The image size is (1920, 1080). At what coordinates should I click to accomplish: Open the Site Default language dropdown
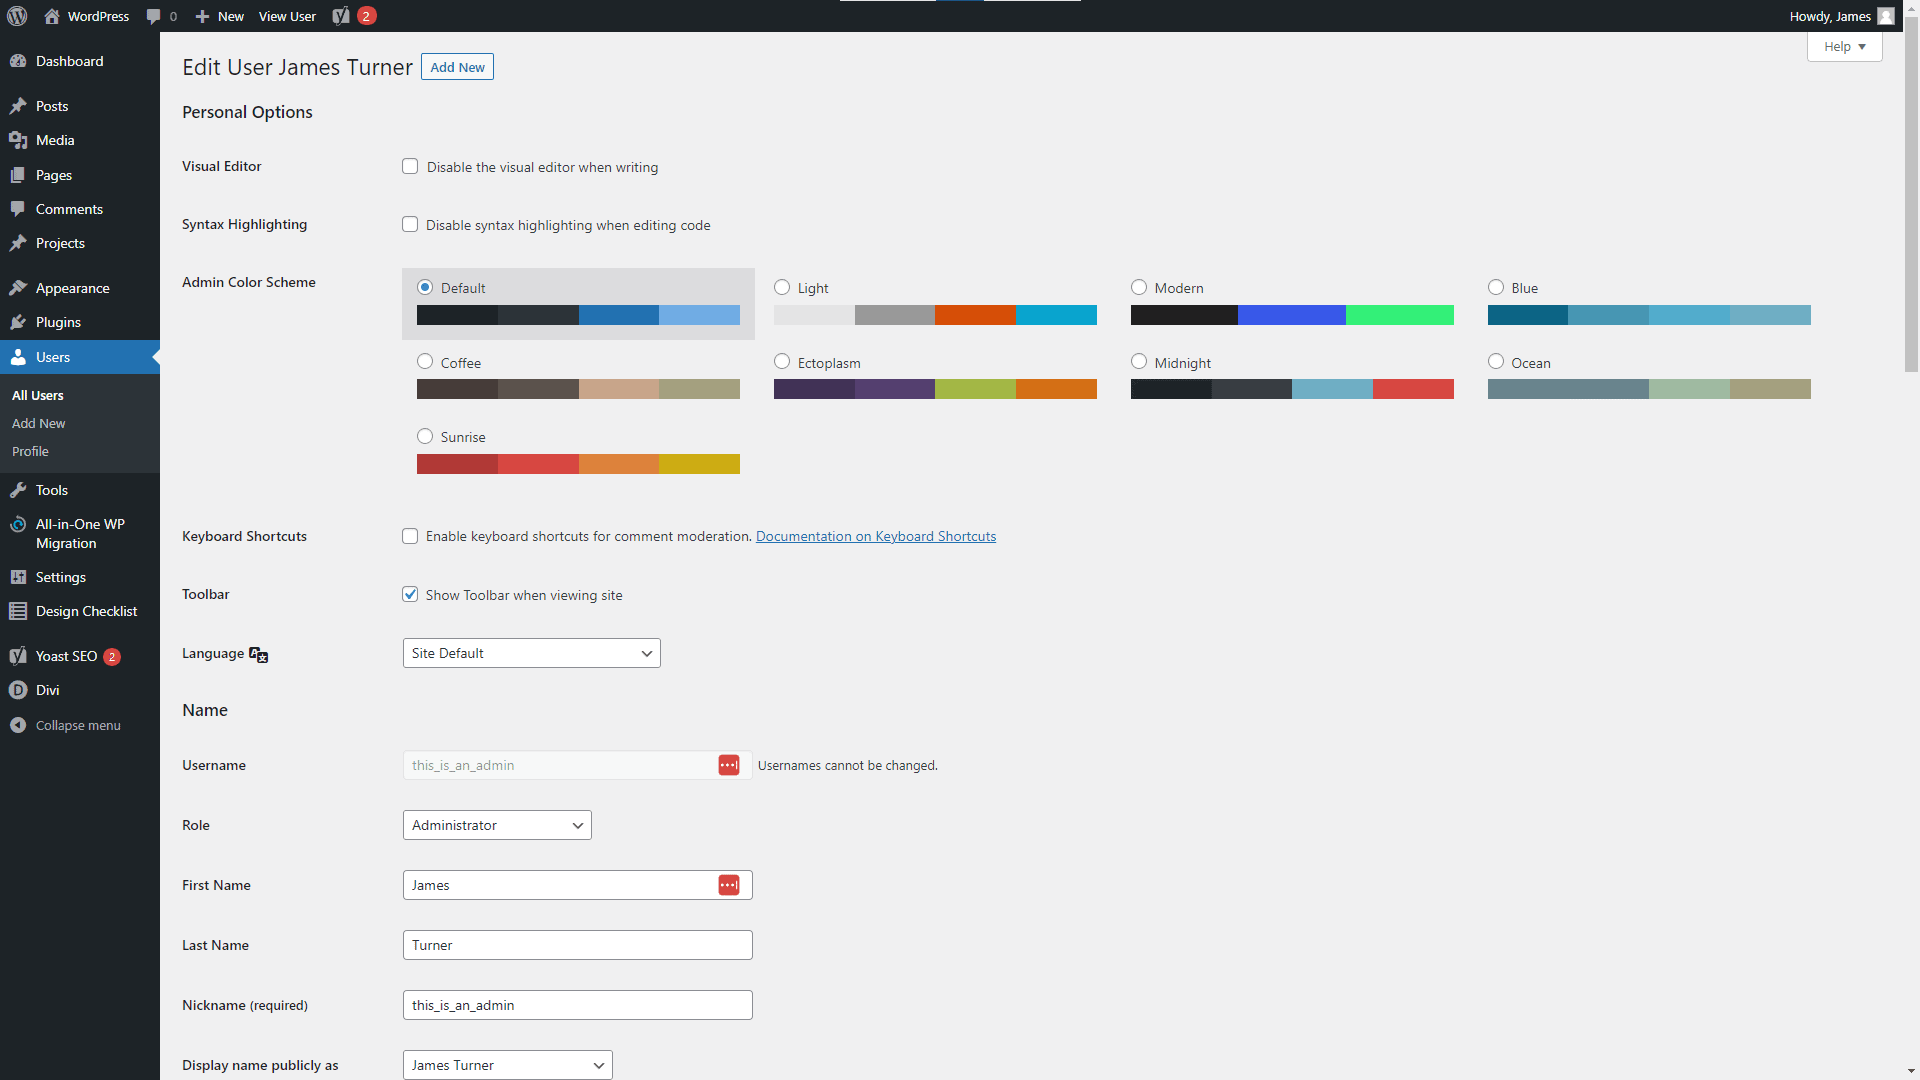coord(531,653)
